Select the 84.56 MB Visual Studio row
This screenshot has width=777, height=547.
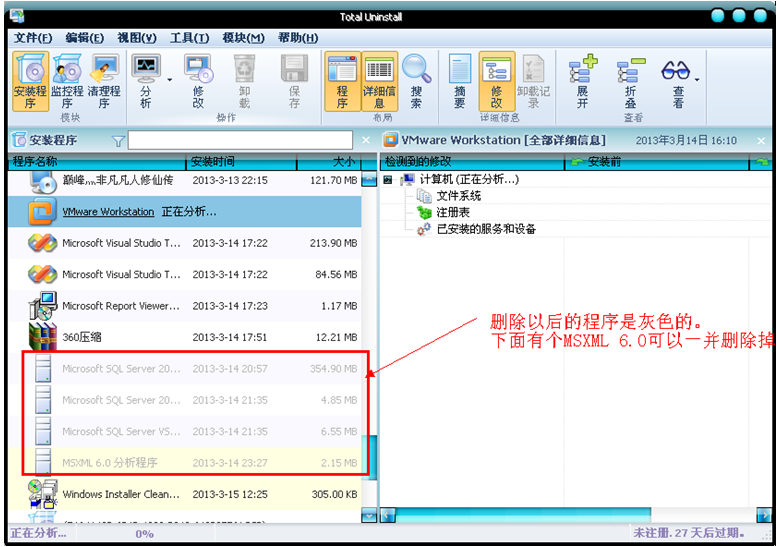click(x=184, y=274)
